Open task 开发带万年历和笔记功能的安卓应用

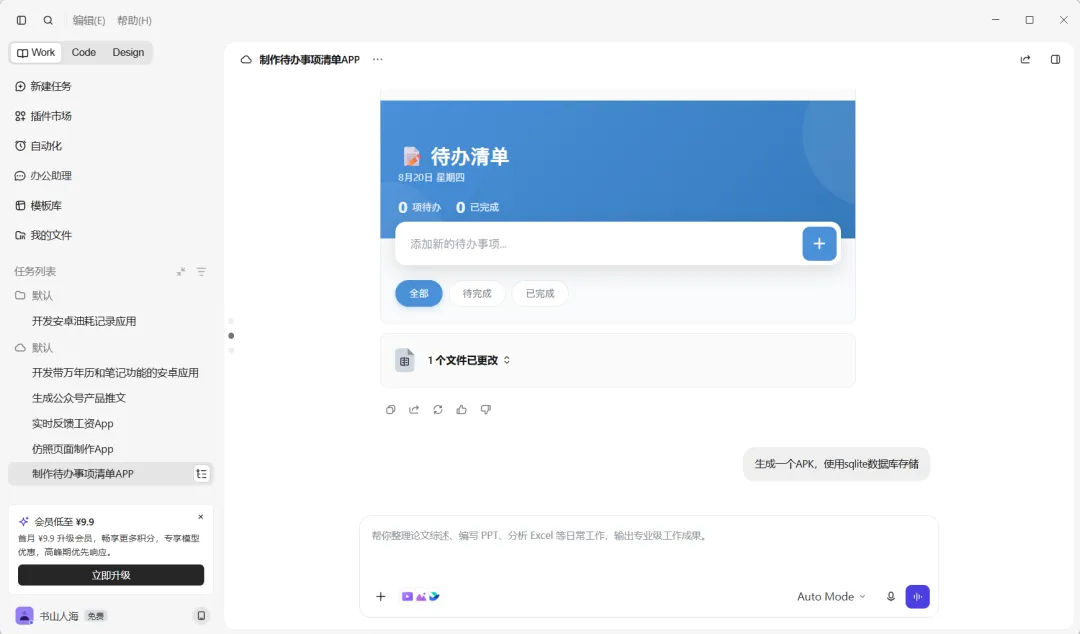pos(115,373)
